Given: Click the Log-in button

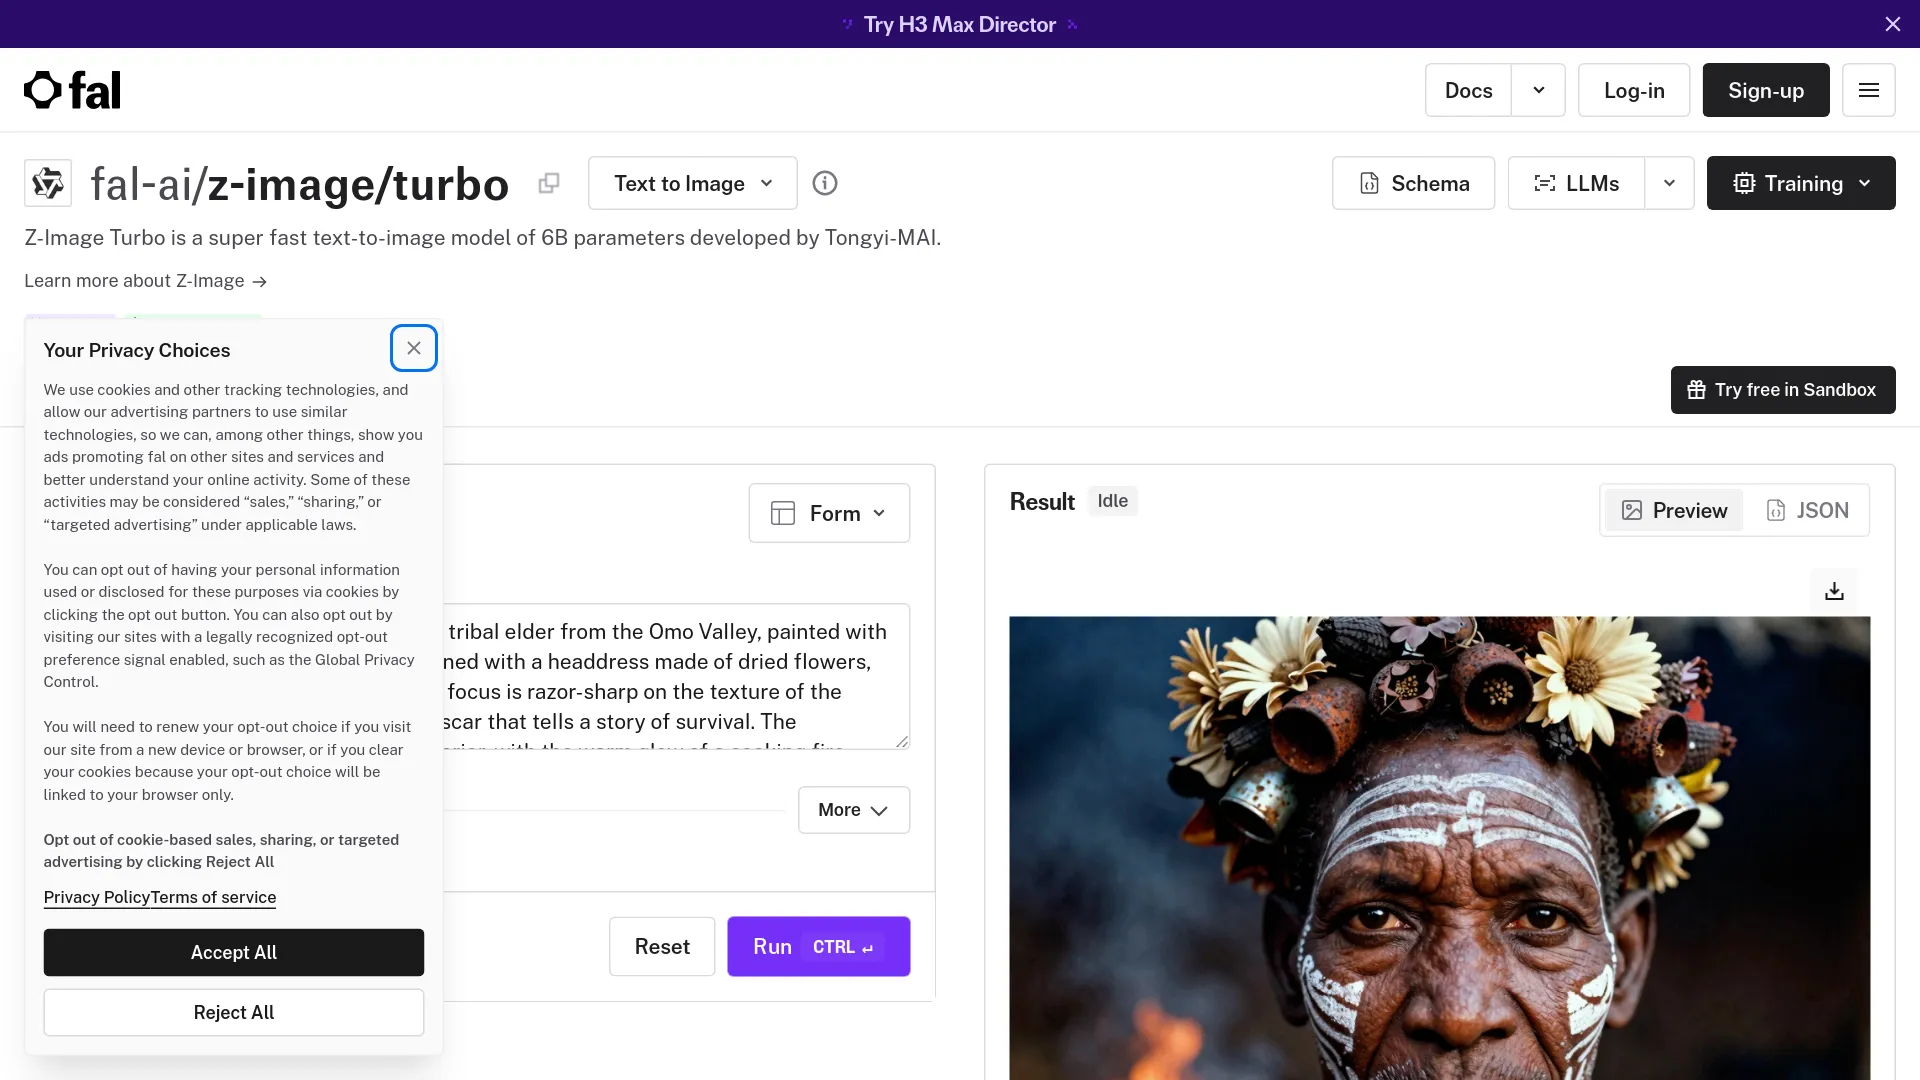Looking at the screenshot, I should (x=1634, y=90).
